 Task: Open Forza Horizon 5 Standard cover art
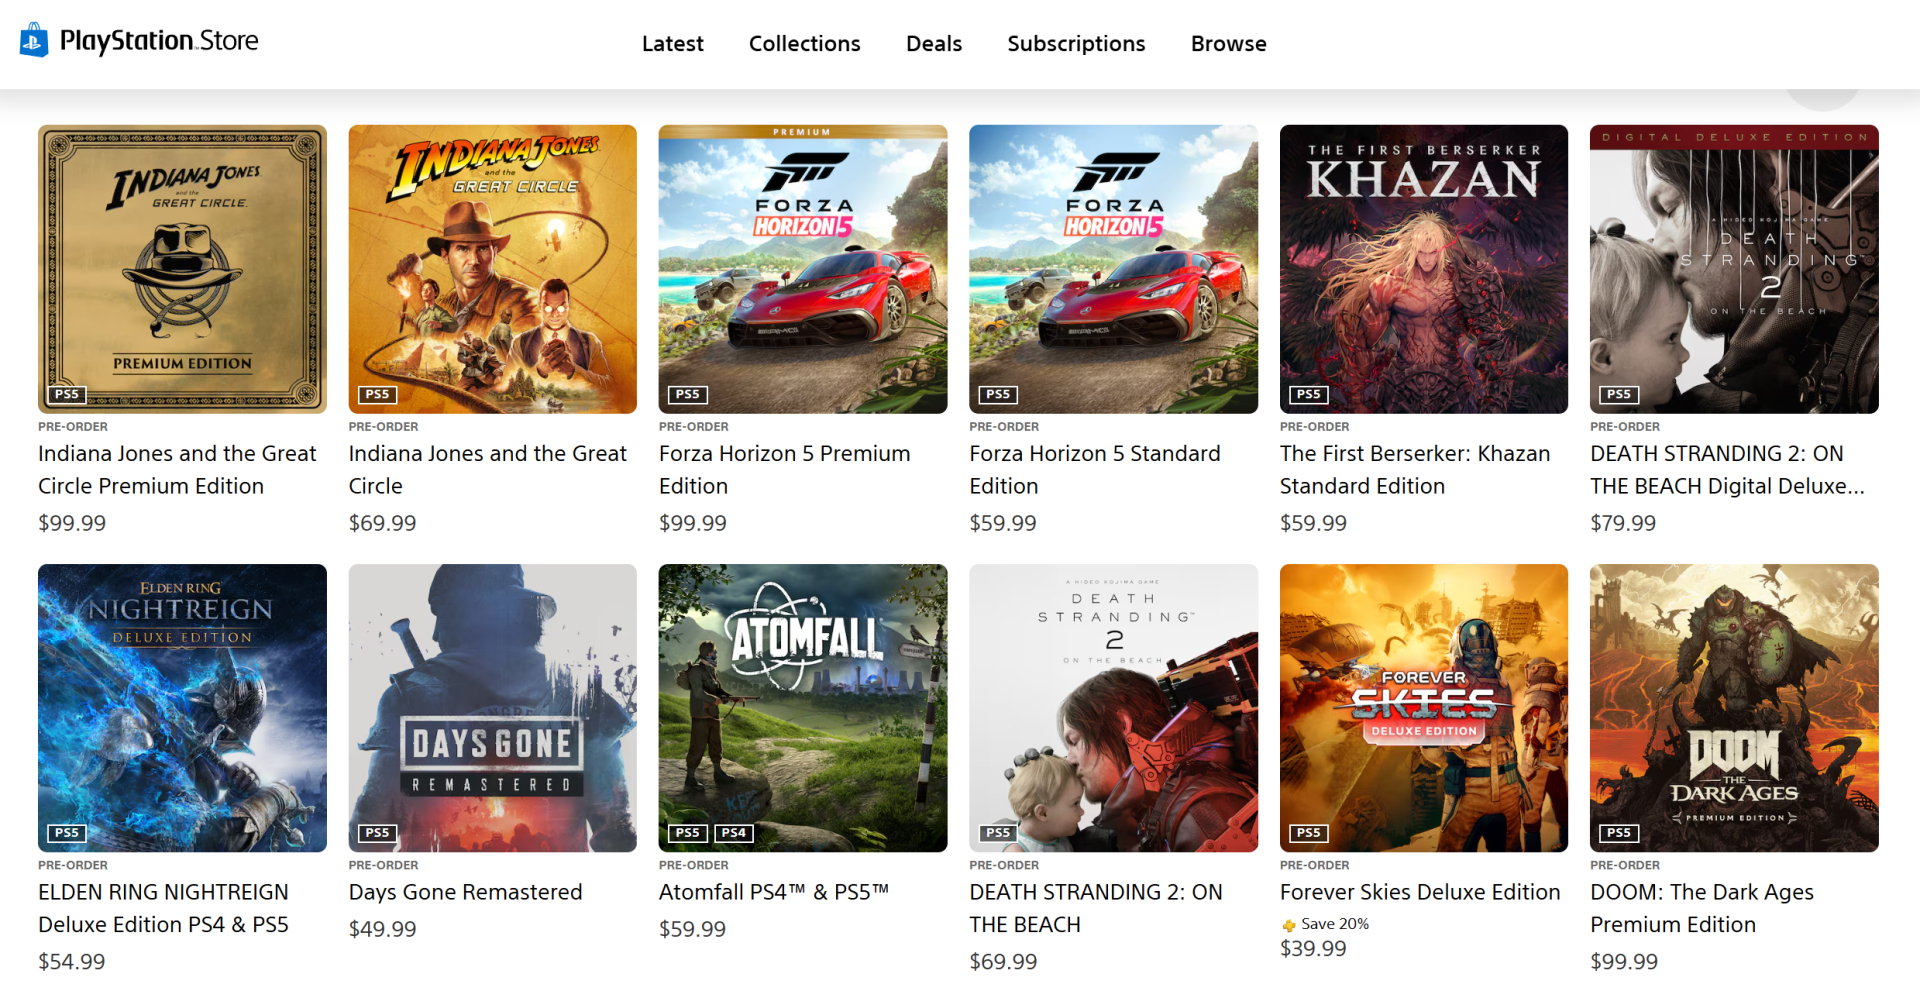(x=1114, y=269)
